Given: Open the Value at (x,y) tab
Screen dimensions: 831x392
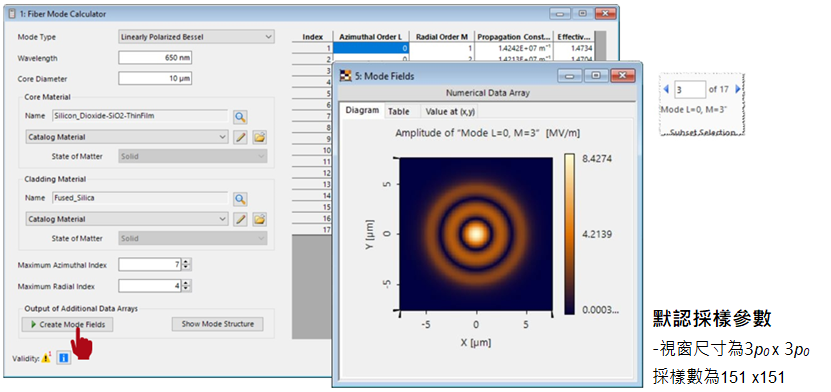Looking at the screenshot, I should [x=450, y=111].
